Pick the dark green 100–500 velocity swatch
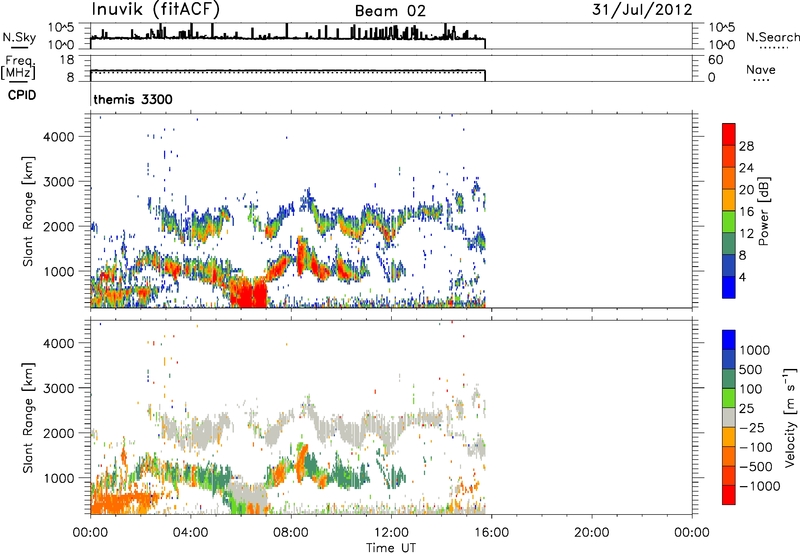This screenshot has height=554, width=800. click(729, 379)
